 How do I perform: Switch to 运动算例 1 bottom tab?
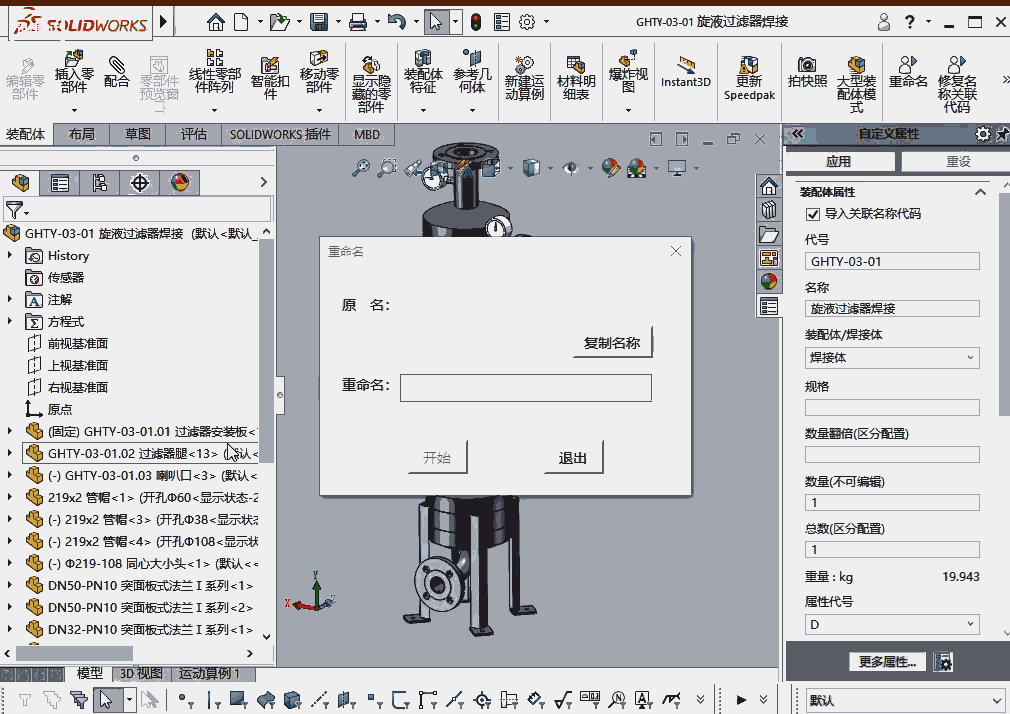(x=209, y=674)
